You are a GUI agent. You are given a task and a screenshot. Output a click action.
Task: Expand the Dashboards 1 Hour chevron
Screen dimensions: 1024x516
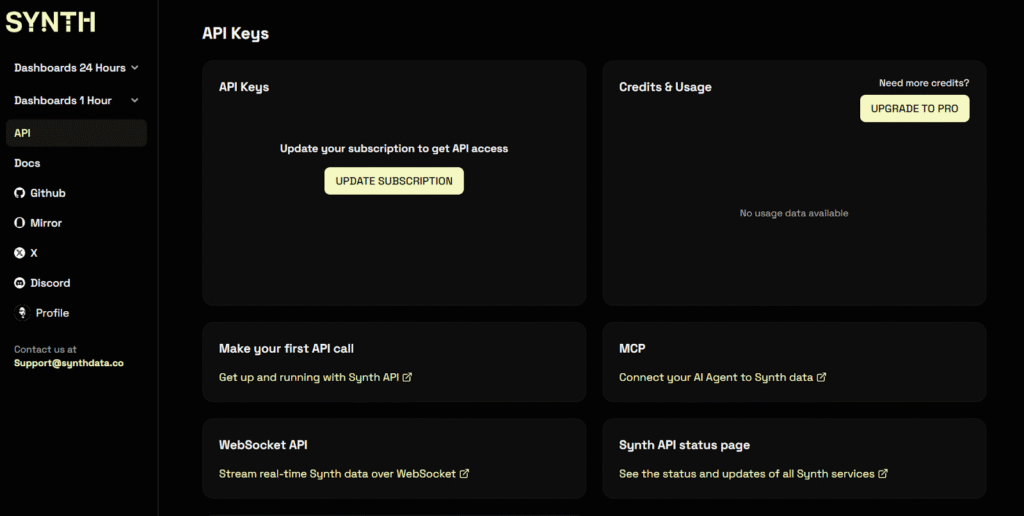click(x=135, y=100)
